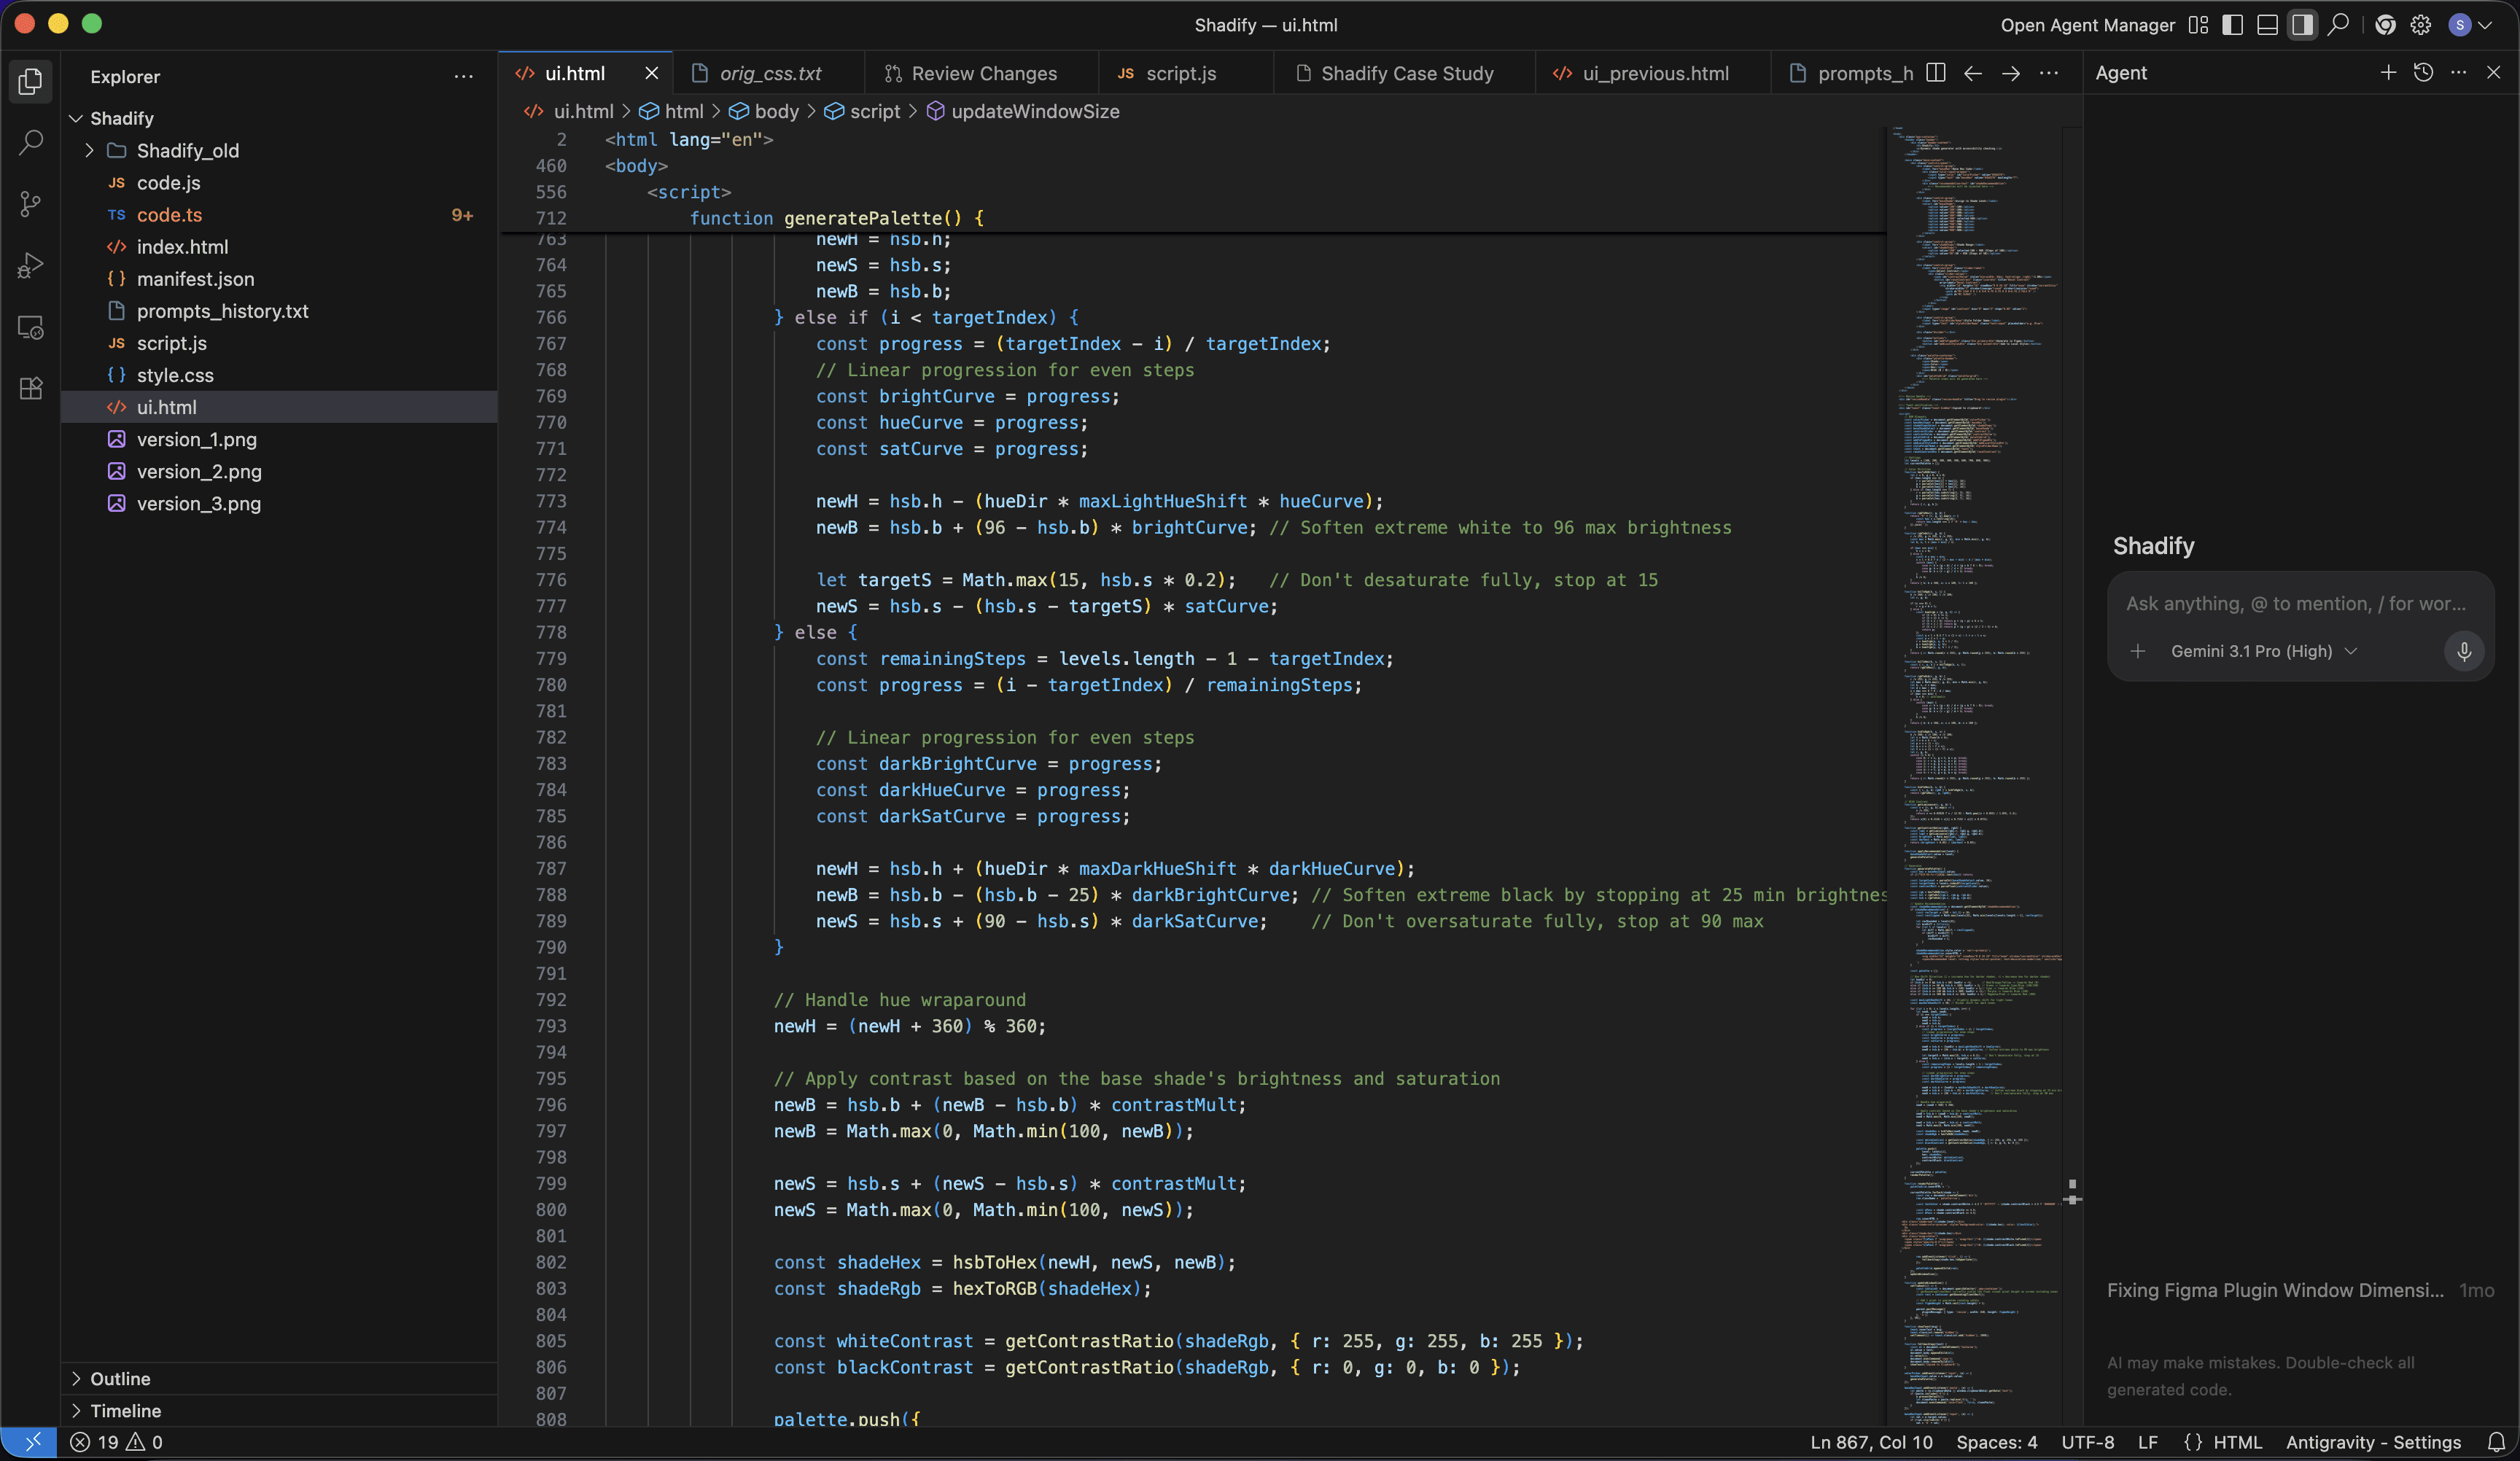Switch to Shadify Case Study tab
The image size is (2520, 1461).
pyautogui.click(x=1406, y=73)
